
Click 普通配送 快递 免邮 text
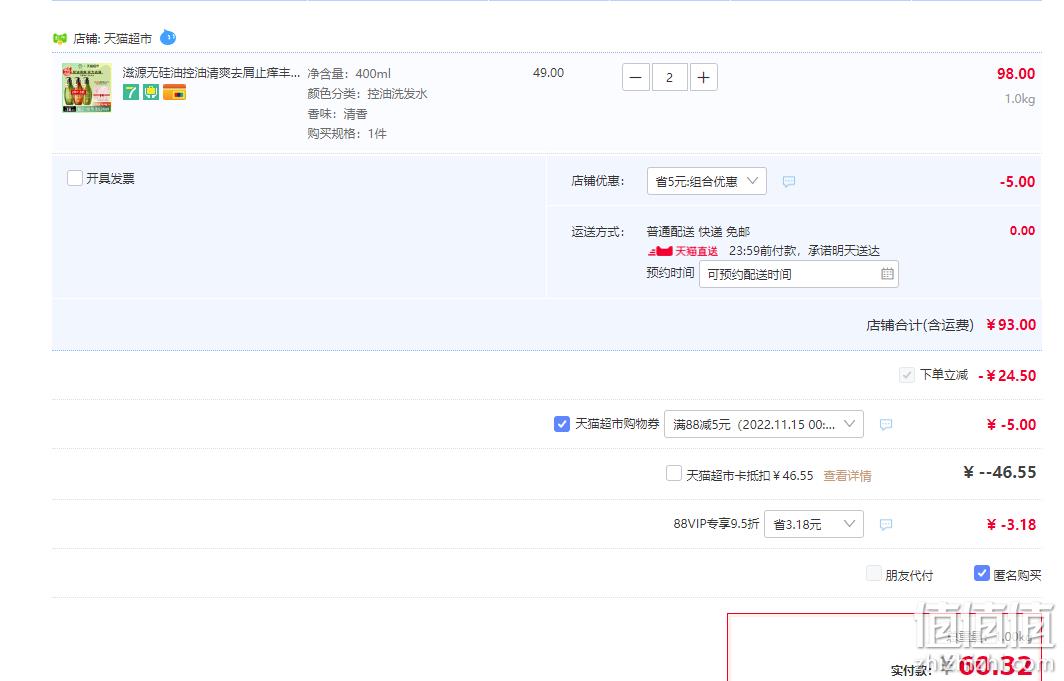pyautogui.click(x=698, y=232)
